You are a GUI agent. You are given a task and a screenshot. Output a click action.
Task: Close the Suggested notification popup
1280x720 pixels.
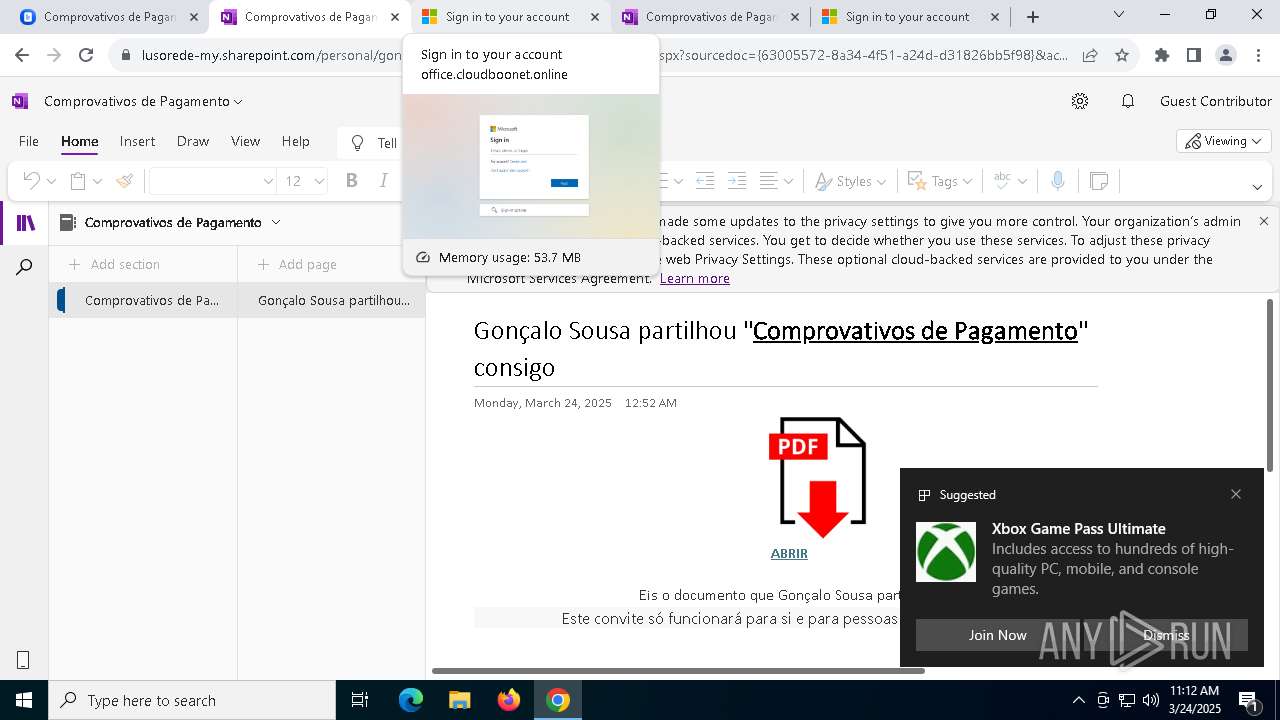tap(1236, 494)
